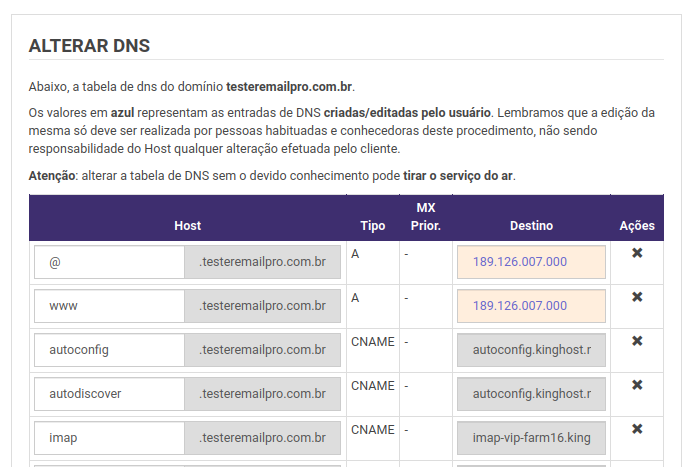
Task: Edit destination IP for www record
Action: coord(531,306)
